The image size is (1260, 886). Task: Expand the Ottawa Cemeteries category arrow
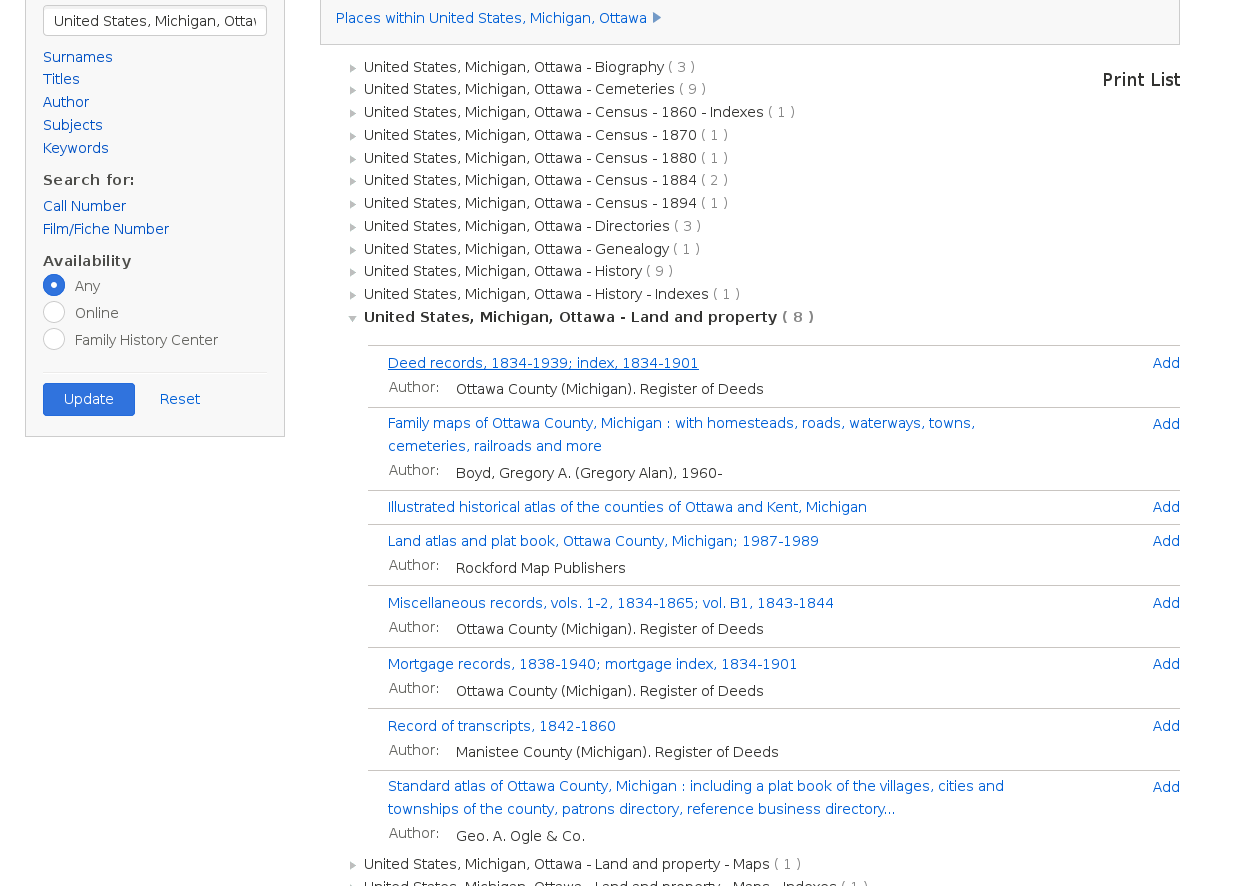pos(353,90)
